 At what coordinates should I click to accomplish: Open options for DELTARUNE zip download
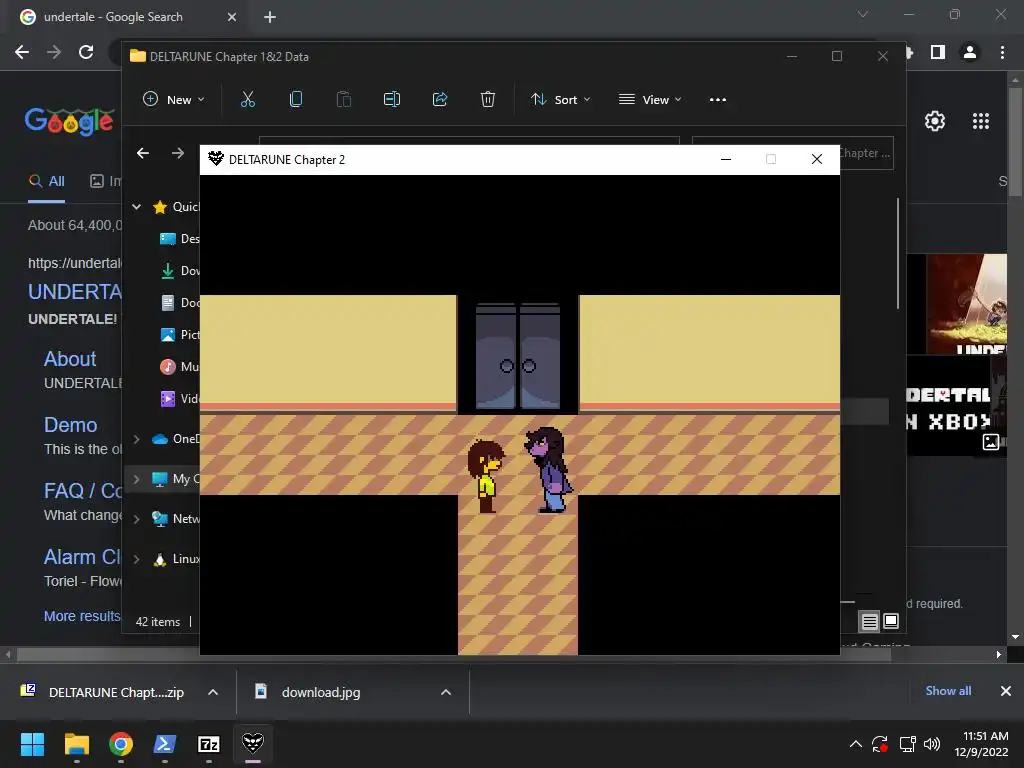pos(213,692)
